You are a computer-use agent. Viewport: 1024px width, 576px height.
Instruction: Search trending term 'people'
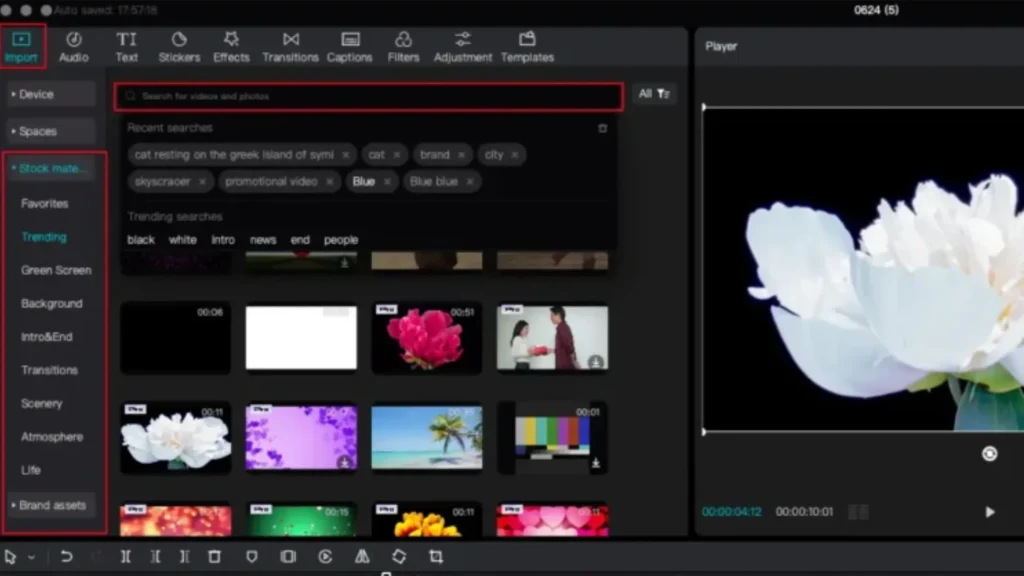pos(340,240)
